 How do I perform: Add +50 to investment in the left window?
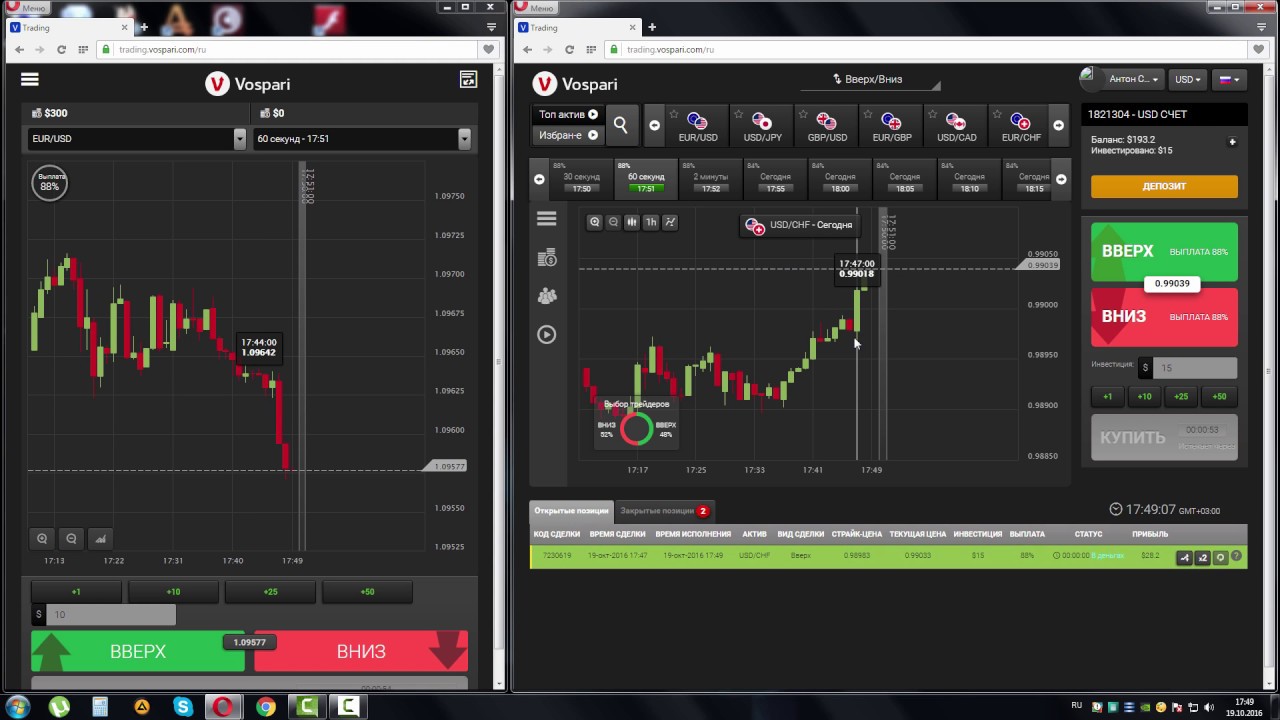coord(367,592)
